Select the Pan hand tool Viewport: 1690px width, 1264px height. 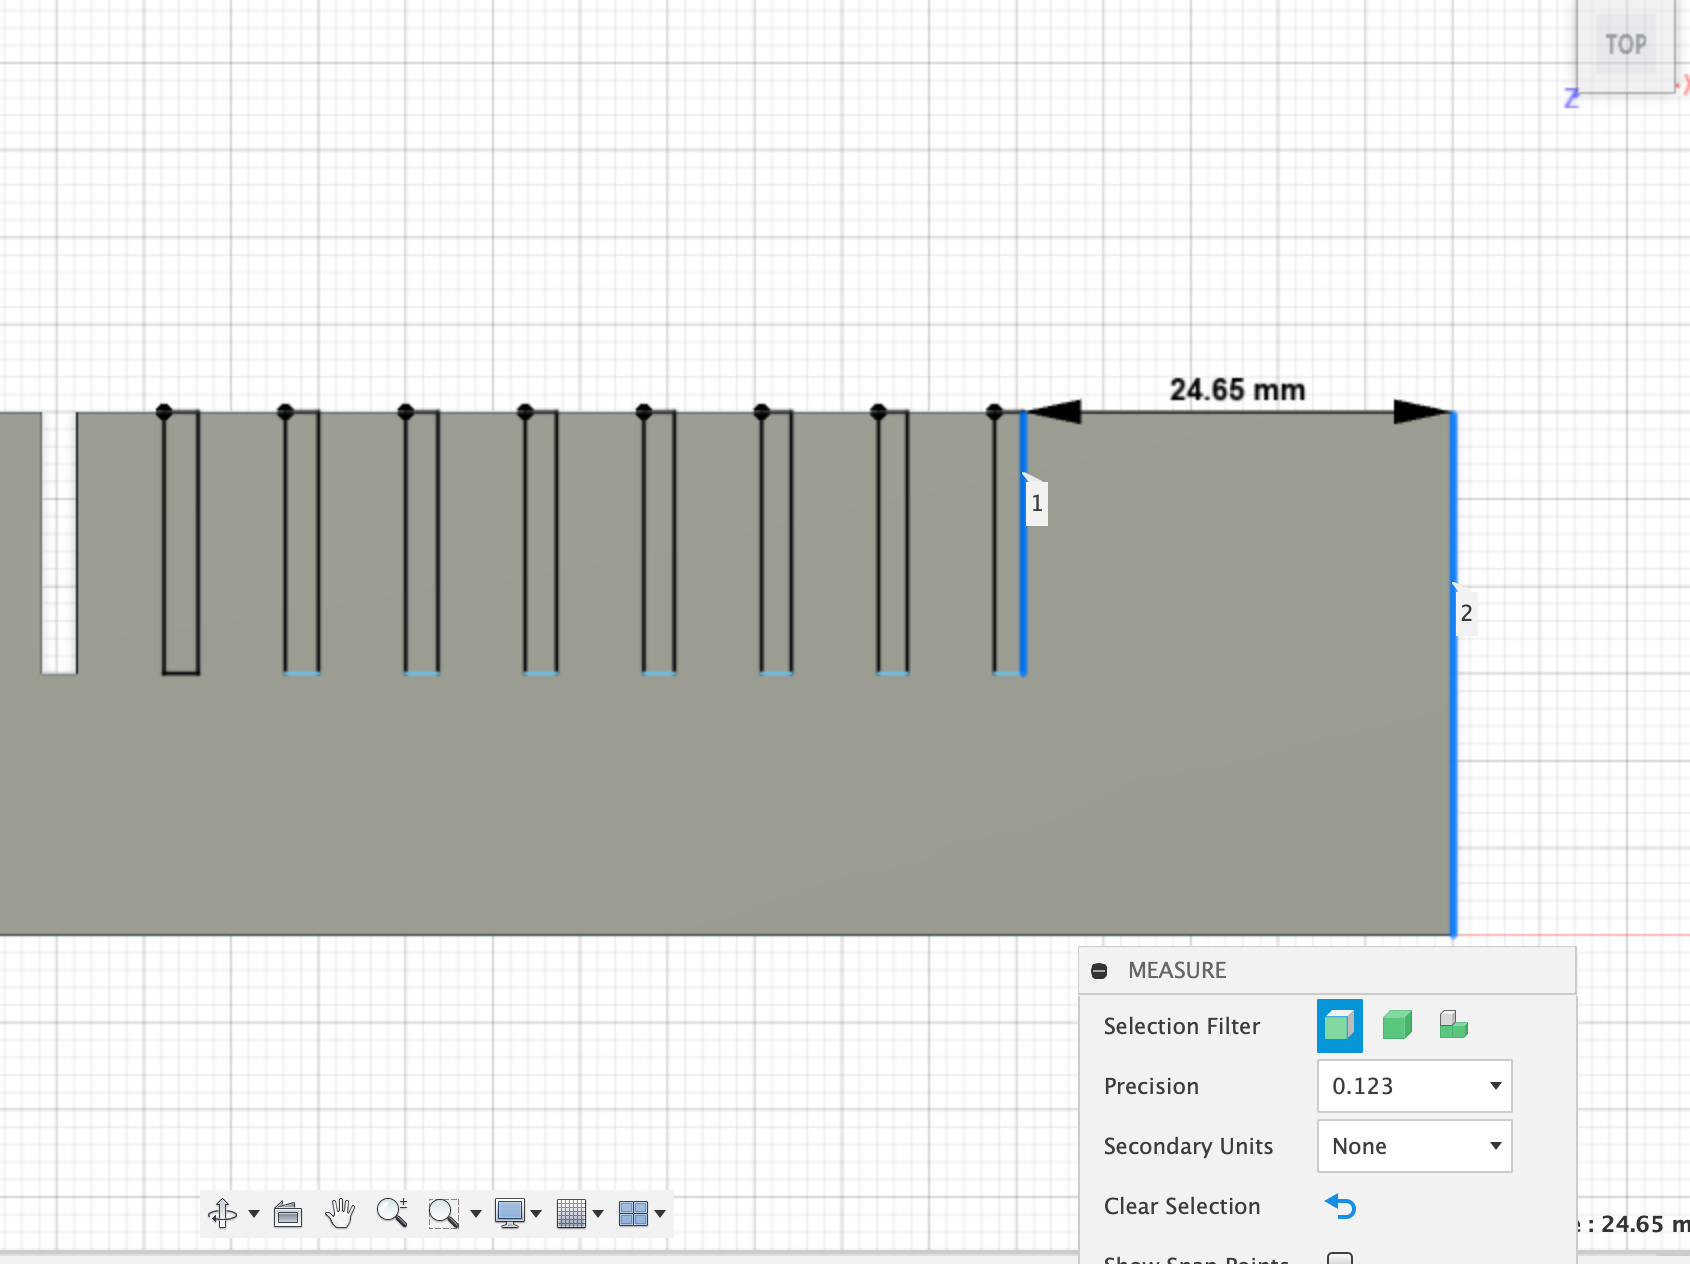(x=340, y=1213)
